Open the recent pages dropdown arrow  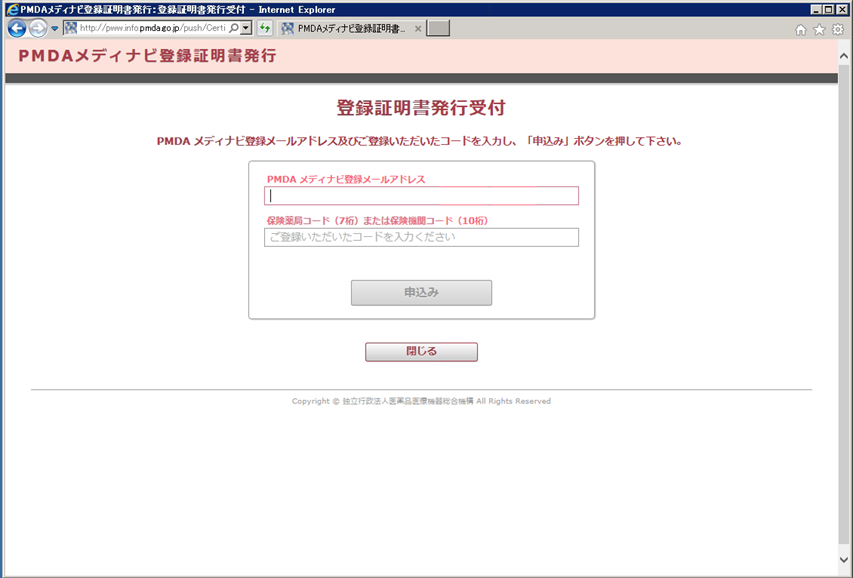(54, 28)
